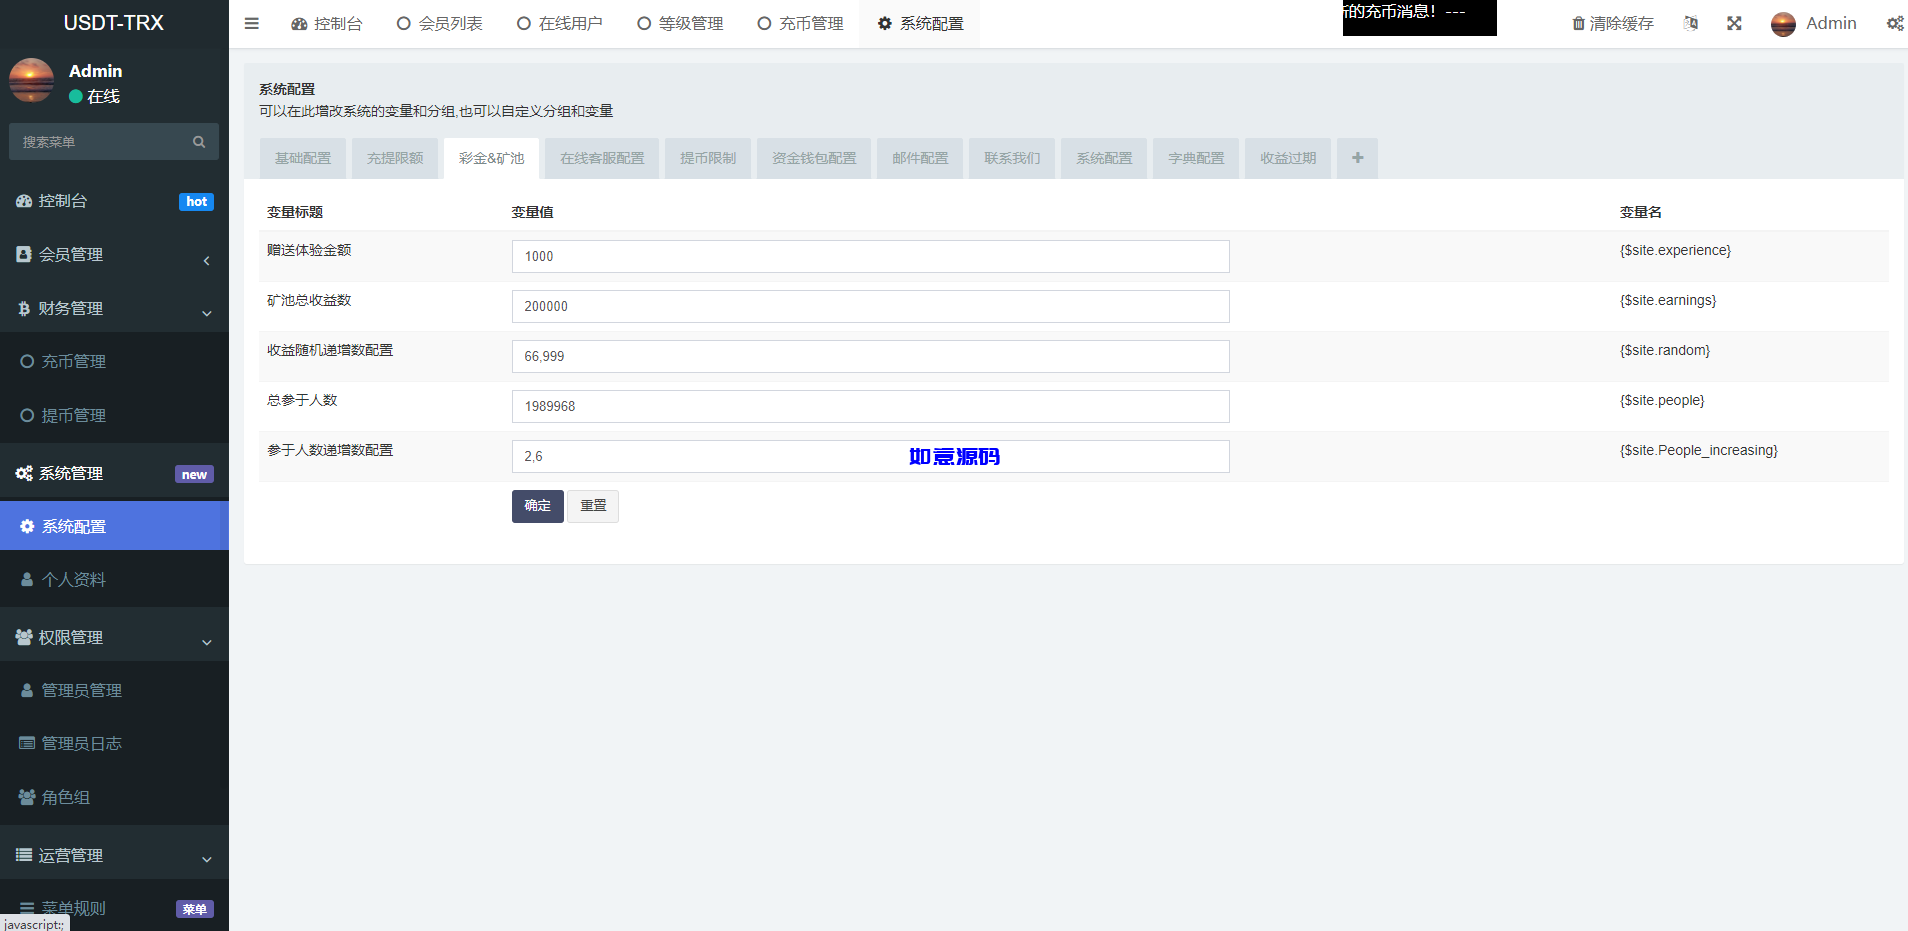Click the trash icon of 清除缓存

click(x=1578, y=23)
